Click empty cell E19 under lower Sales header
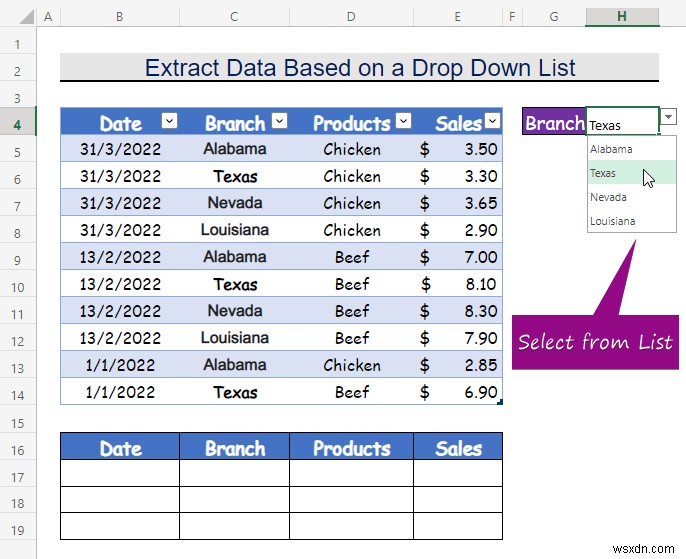This screenshot has height=559, width=686. point(458,526)
